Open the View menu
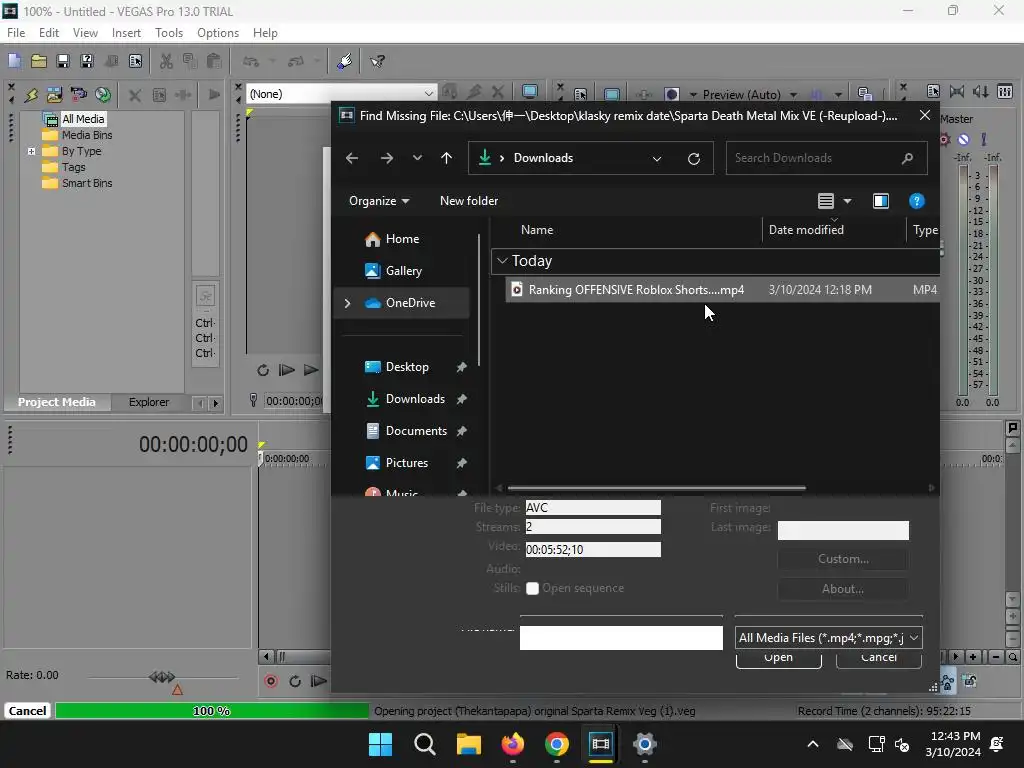Viewport: 1024px width, 768px height. (86, 33)
